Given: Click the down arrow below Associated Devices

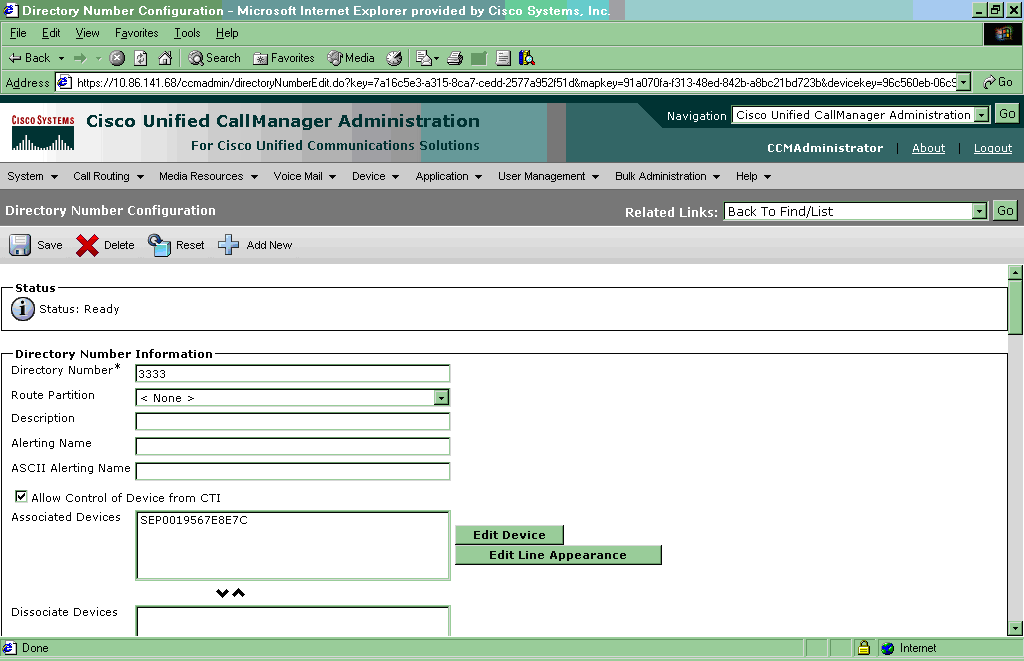Looking at the screenshot, I should pyautogui.click(x=223, y=593).
